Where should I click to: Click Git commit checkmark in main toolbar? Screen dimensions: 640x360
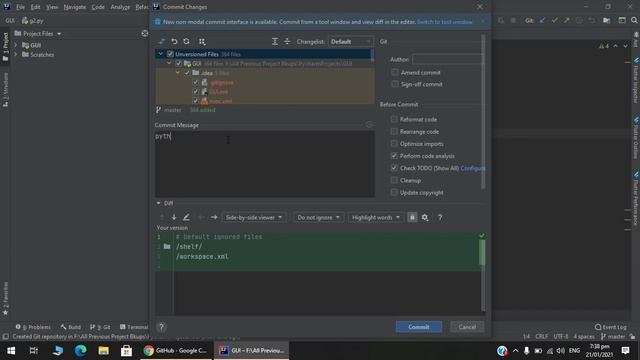[x=555, y=20]
